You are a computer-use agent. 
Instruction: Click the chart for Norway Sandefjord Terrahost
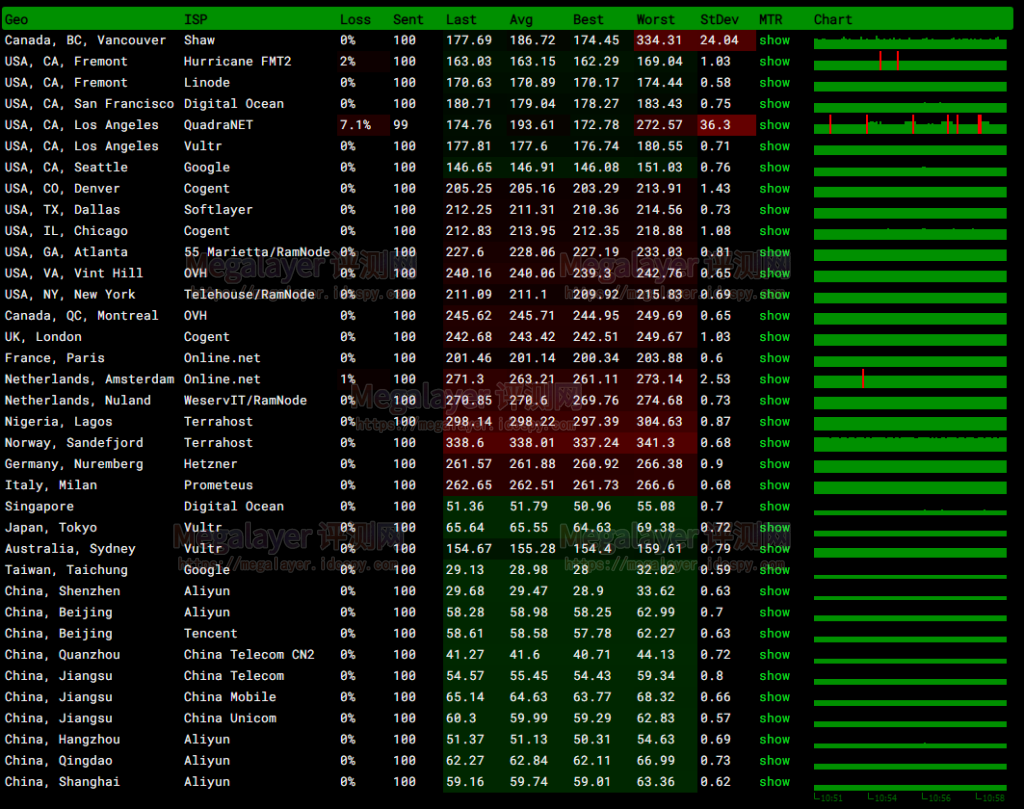pos(910,444)
